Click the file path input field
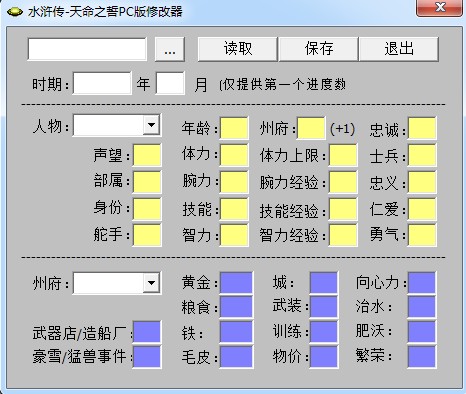The height and width of the screenshot is (394, 466). coord(87,49)
